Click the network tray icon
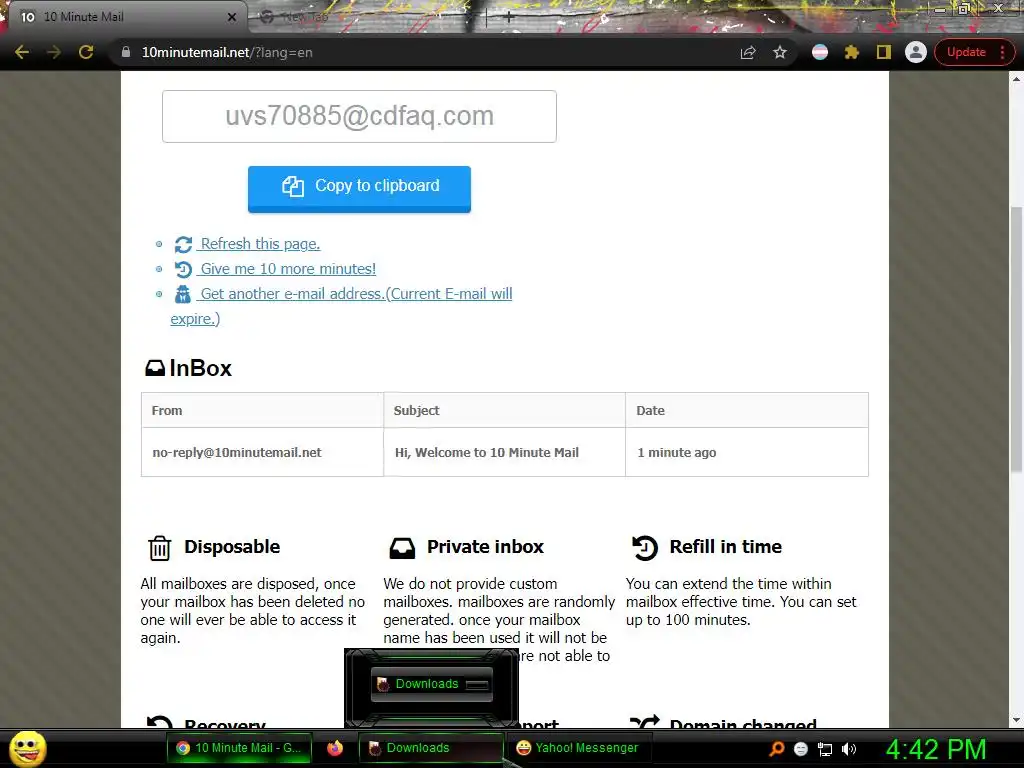This screenshot has width=1024, height=768. (825, 749)
